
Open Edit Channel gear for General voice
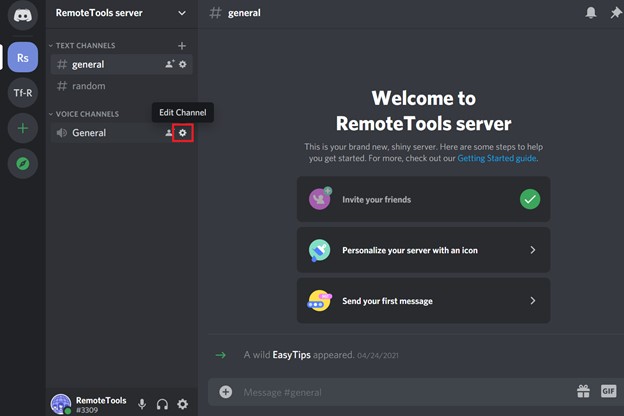(183, 133)
